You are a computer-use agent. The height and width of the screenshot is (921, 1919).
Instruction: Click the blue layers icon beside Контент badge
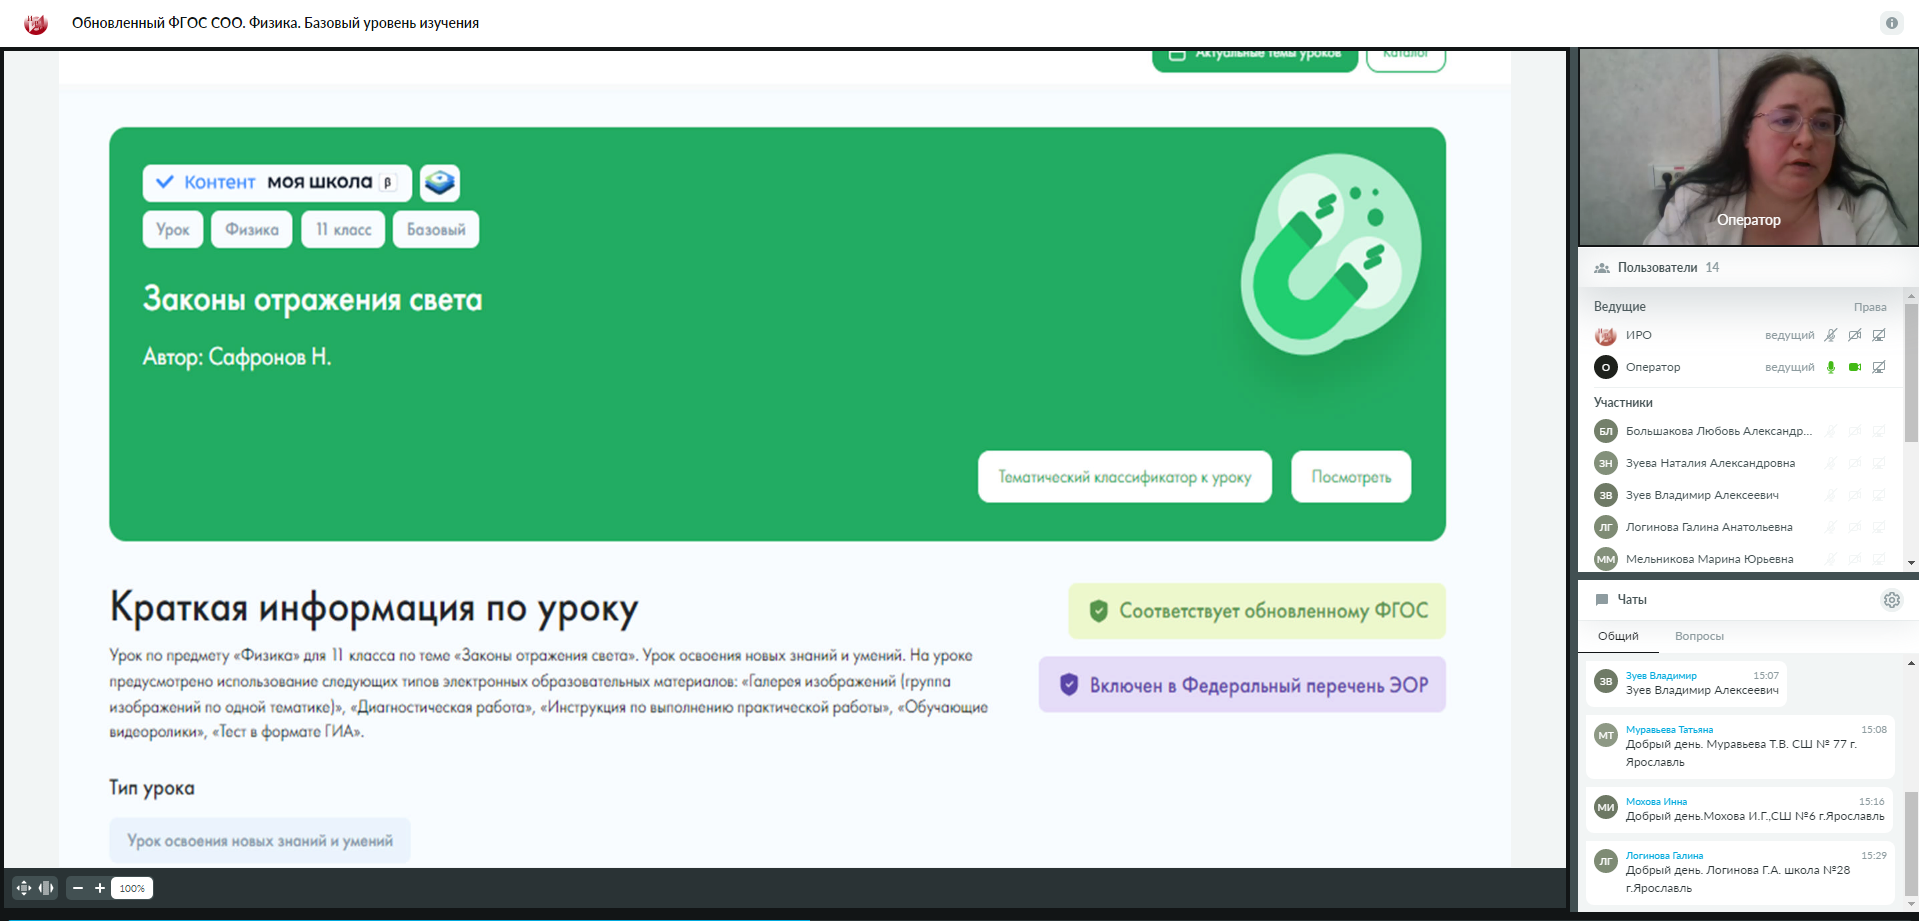tap(440, 183)
